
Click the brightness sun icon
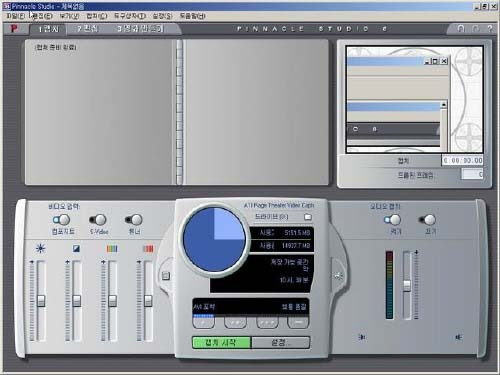41,248
